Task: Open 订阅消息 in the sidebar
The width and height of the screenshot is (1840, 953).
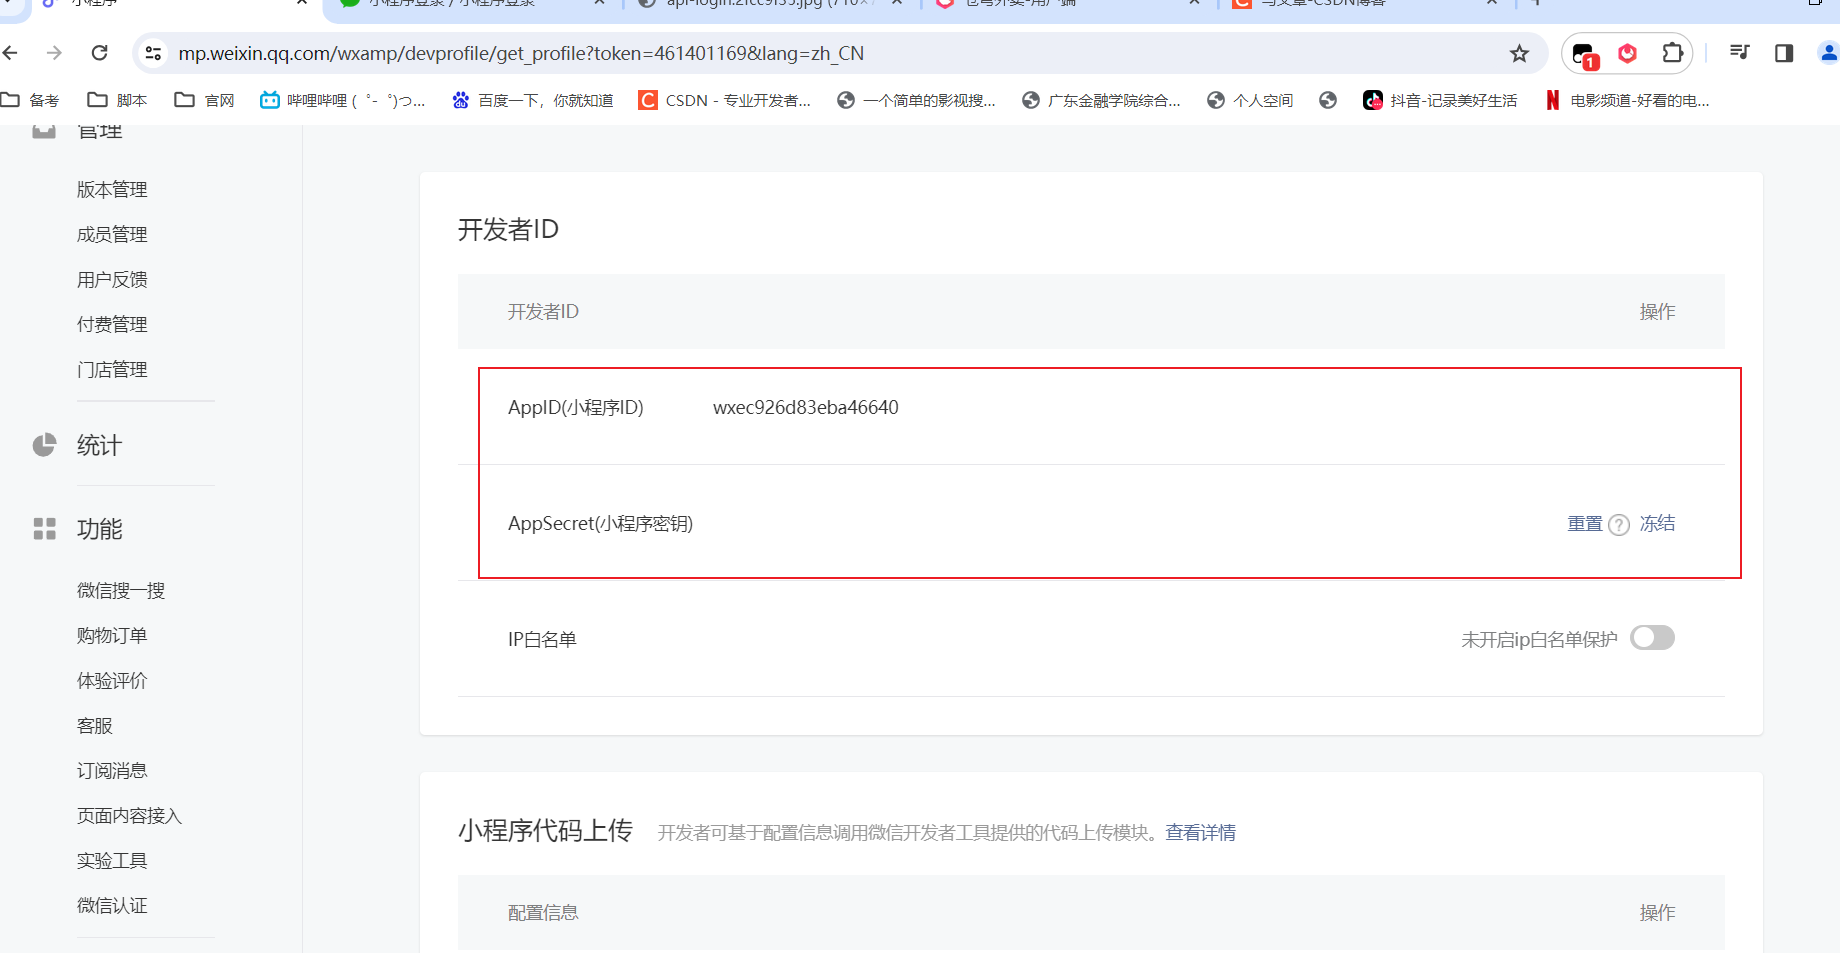Action: coord(112,771)
